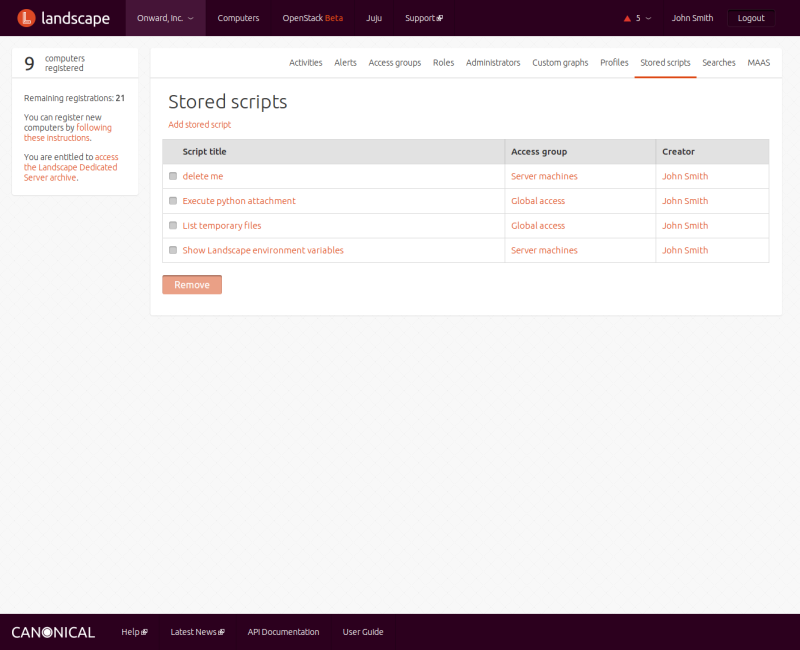The image size is (800, 650).
Task: Click the Landscape logo icon
Action: coord(27,18)
